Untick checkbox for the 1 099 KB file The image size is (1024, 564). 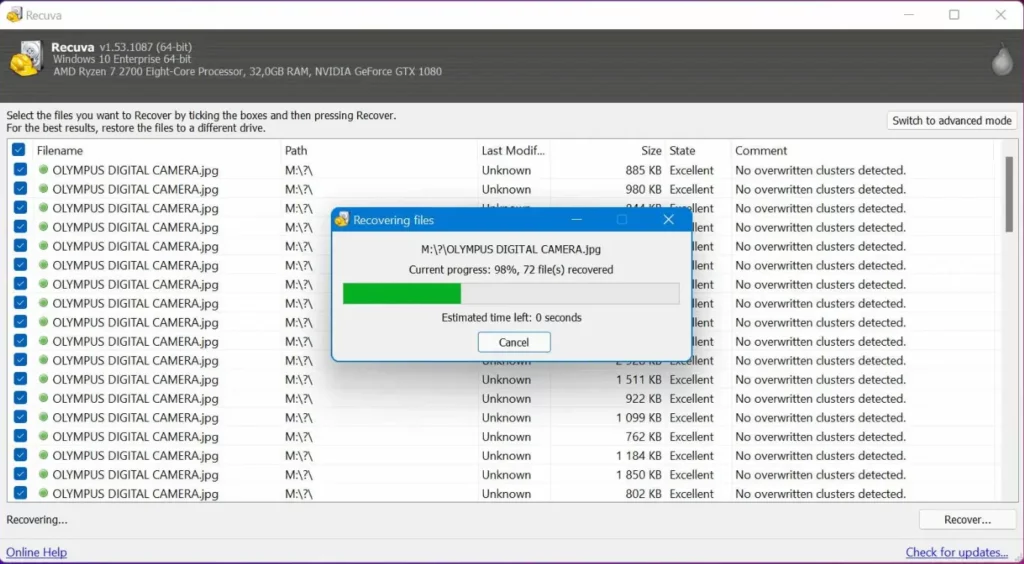coord(20,416)
